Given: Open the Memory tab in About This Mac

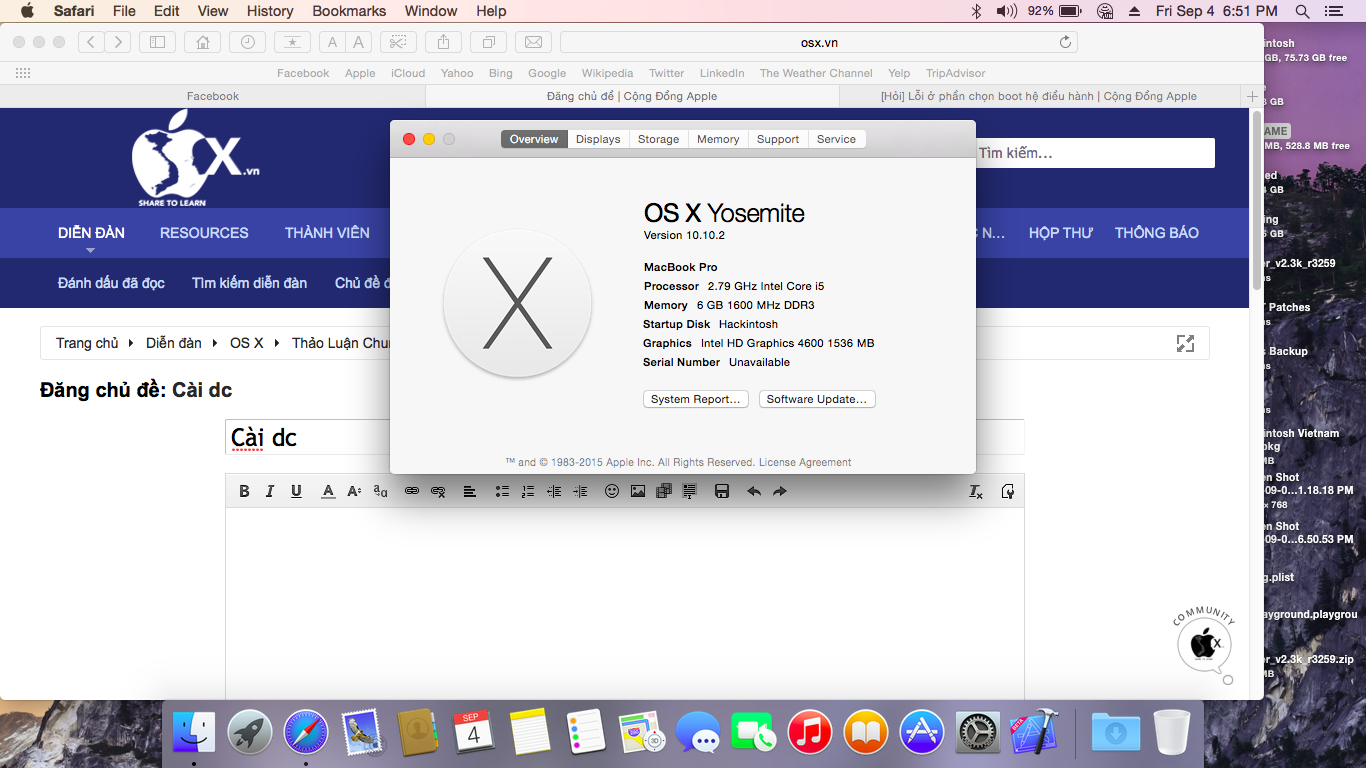Looking at the screenshot, I should tap(718, 139).
